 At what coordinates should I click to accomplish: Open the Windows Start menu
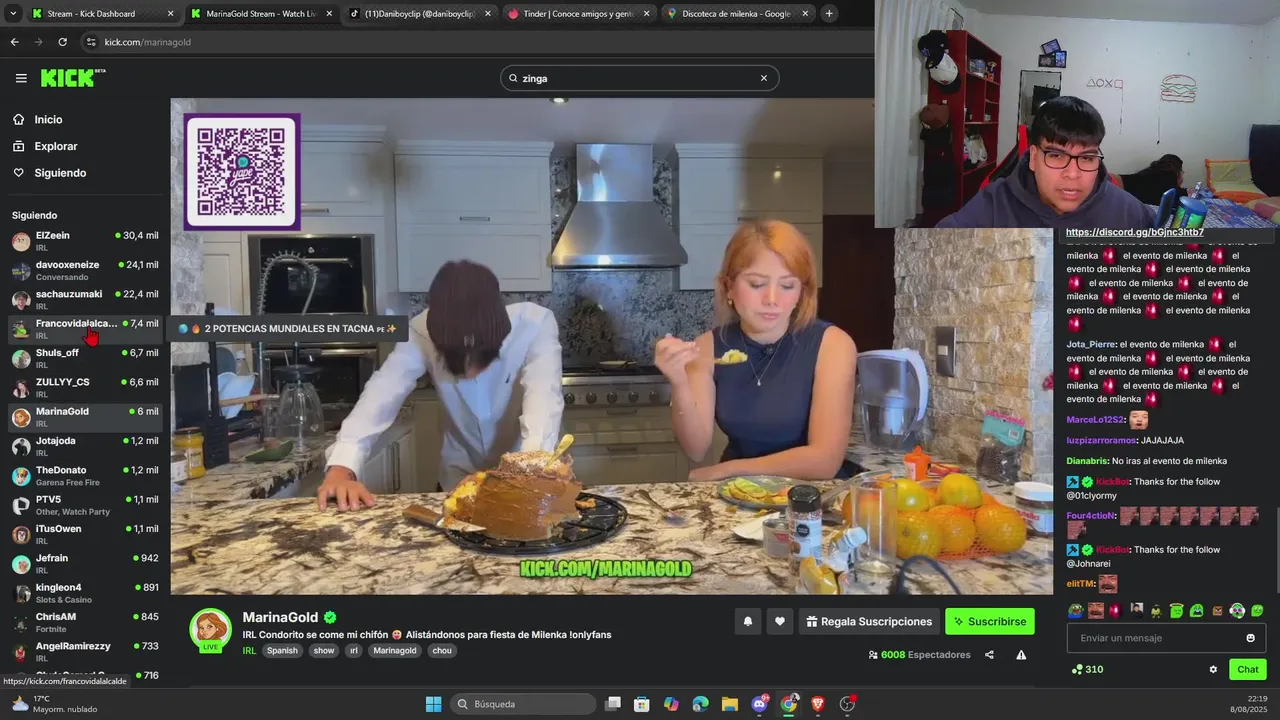pyautogui.click(x=433, y=704)
